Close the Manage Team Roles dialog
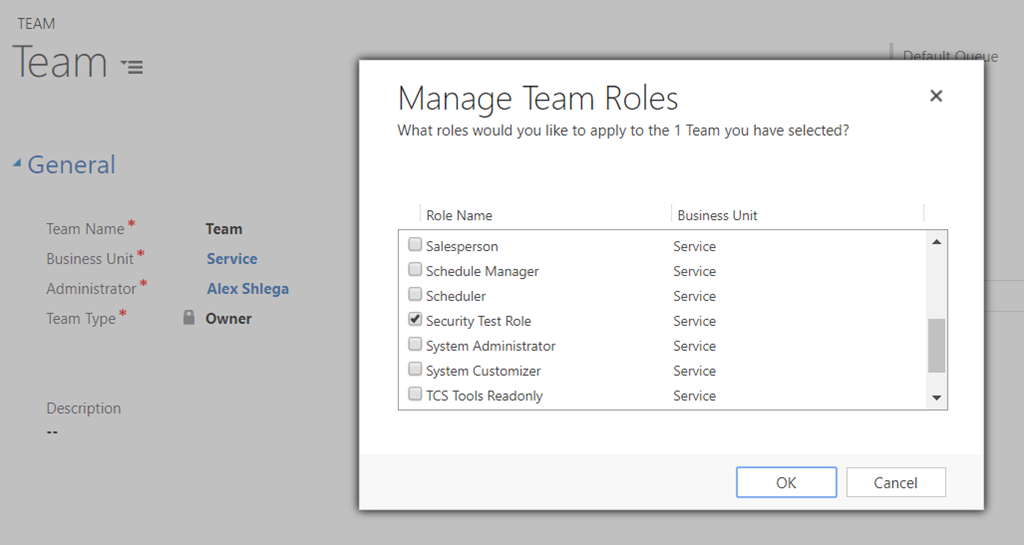The width and height of the screenshot is (1024, 545). click(936, 96)
